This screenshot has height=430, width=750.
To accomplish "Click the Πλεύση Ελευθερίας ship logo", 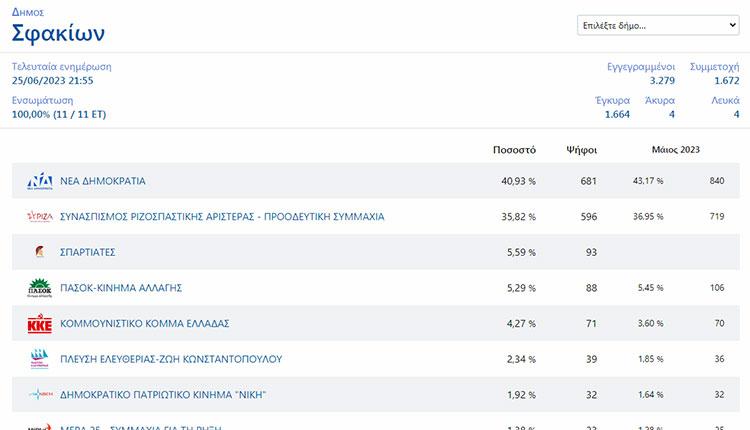I will (39, 359).
